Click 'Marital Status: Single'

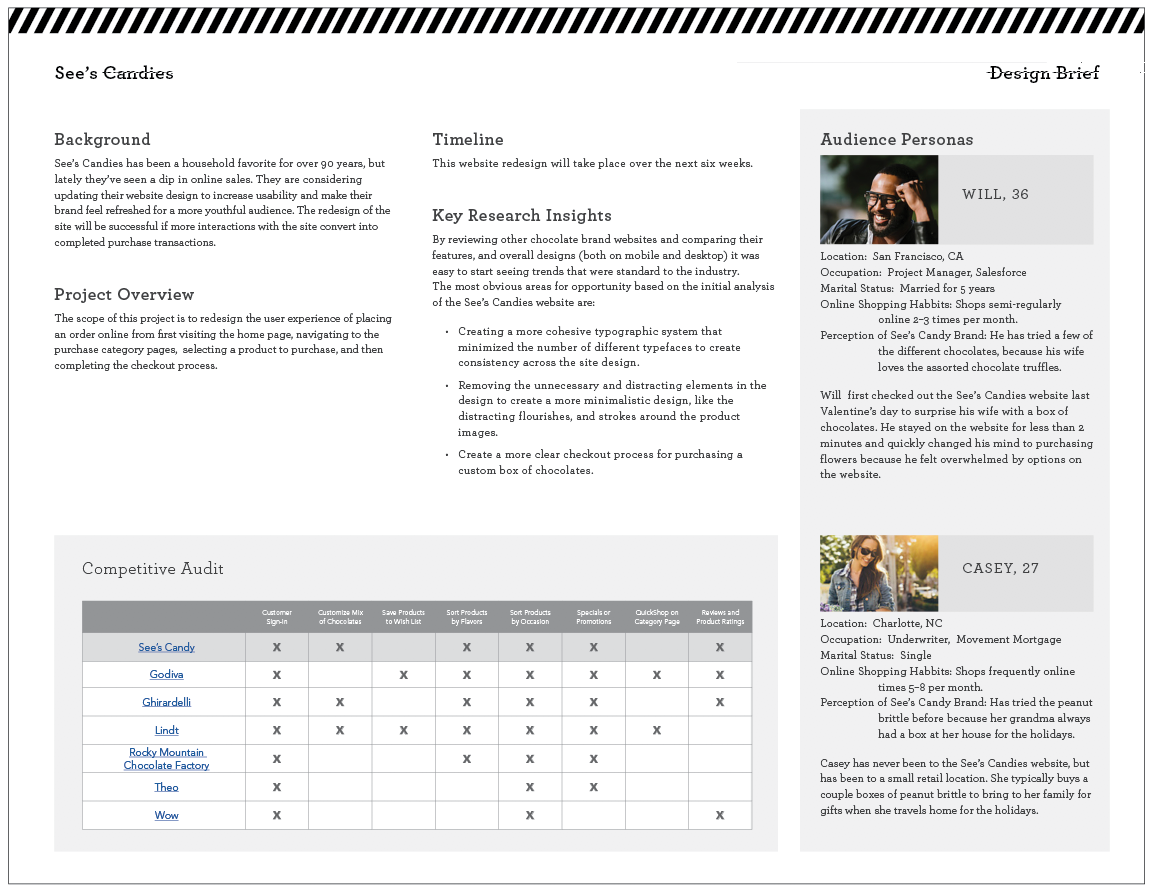pos(876,655)
